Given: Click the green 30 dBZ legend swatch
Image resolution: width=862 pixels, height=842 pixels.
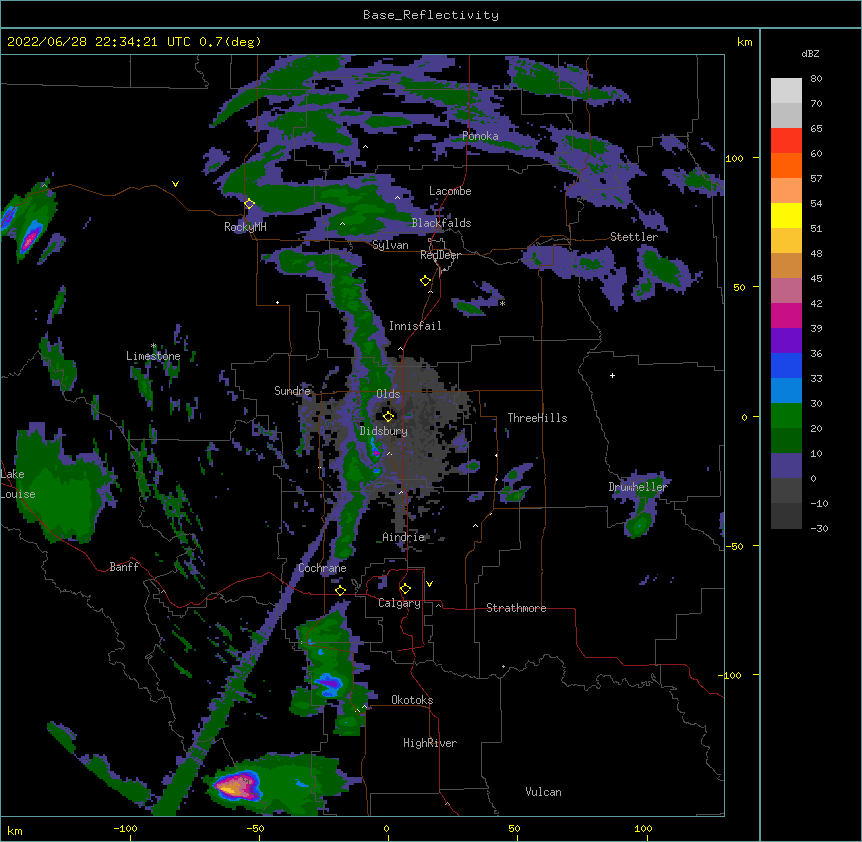Looking at the screenshot, I should coord(786,416).
